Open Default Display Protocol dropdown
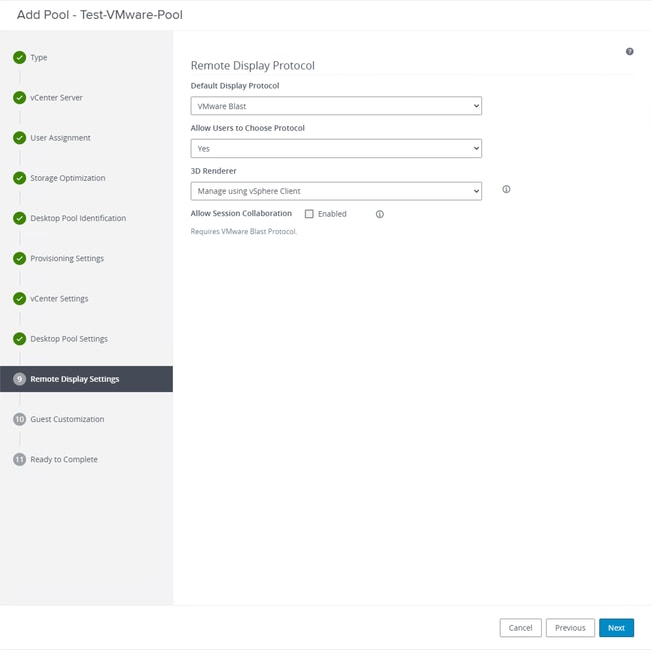Viewport: 651px width, 650px height. click(336, 106)
